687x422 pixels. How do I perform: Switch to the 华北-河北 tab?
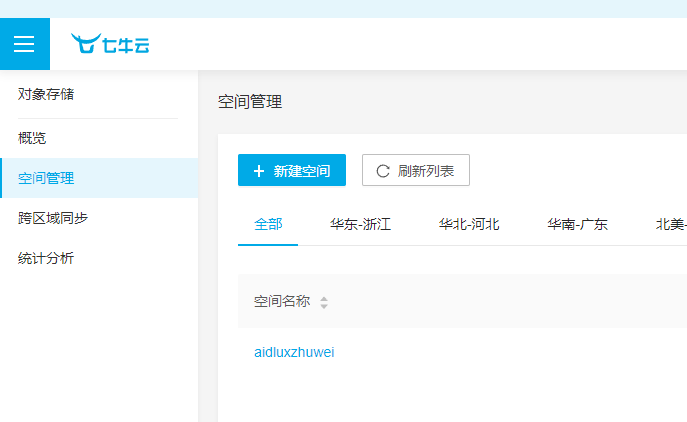[469, 224]
